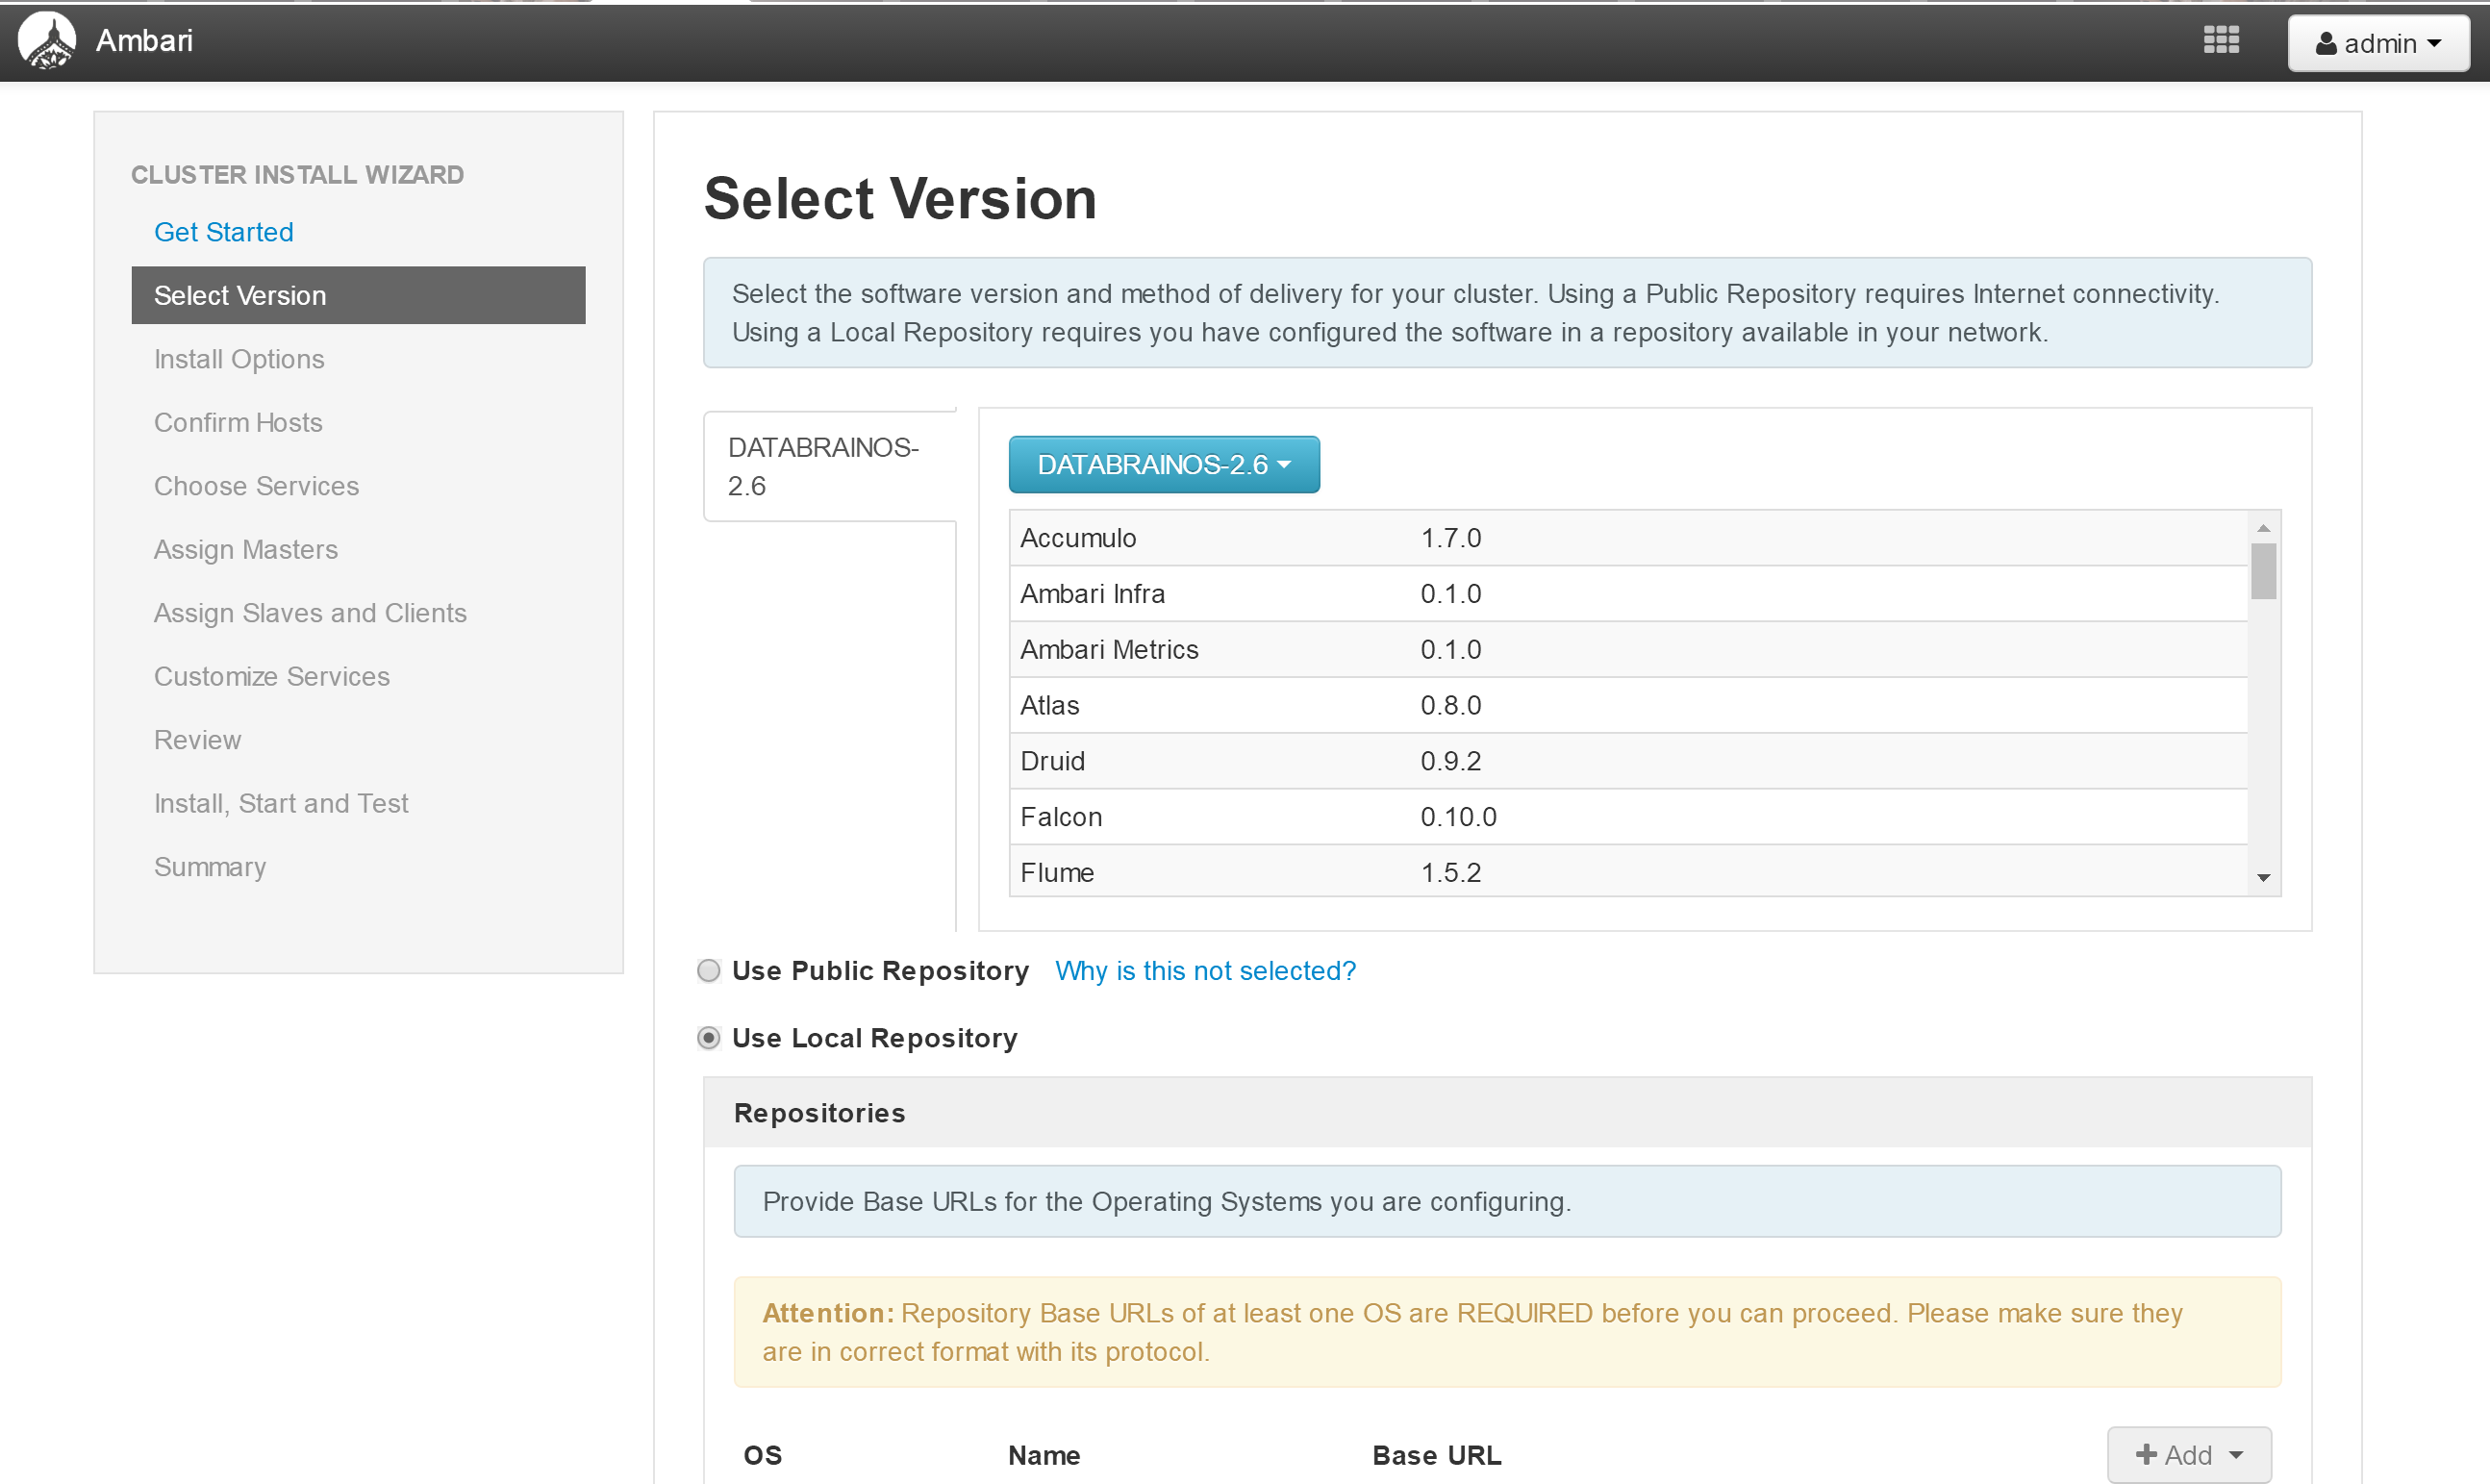2490x1484 pixels.
Task: Click the services list scroll up arrow
Action: tap(2264, 527)
